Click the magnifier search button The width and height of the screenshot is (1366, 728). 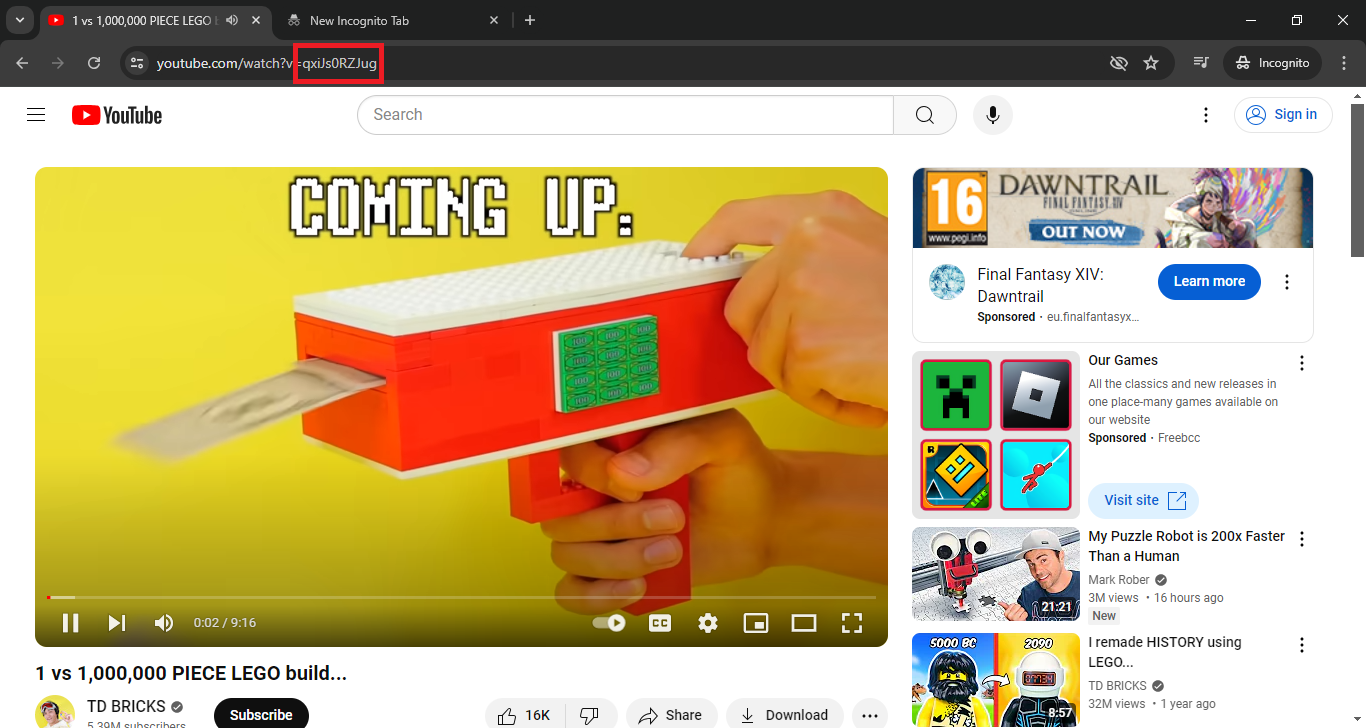(925, 115)
